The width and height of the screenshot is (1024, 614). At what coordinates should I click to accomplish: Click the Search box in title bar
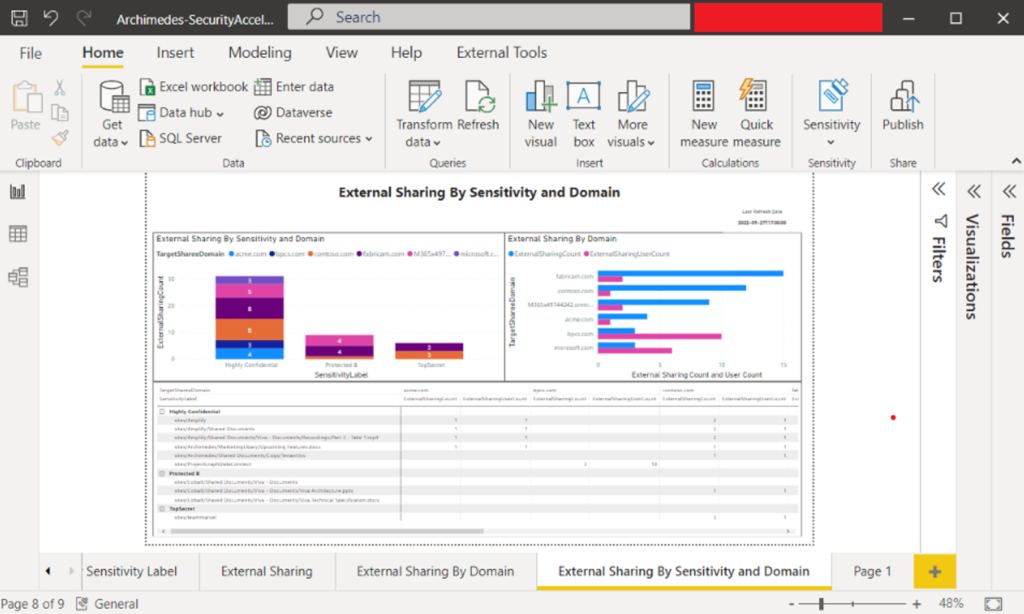point(488,17)
